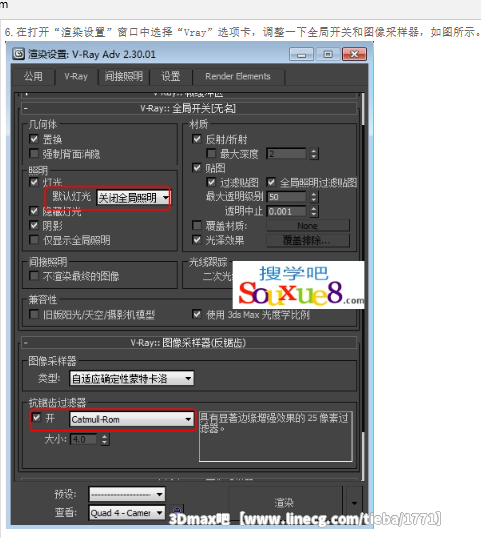Click the filter 大小 spinner arrows
The image size is (481, 538).
[105, 439]
